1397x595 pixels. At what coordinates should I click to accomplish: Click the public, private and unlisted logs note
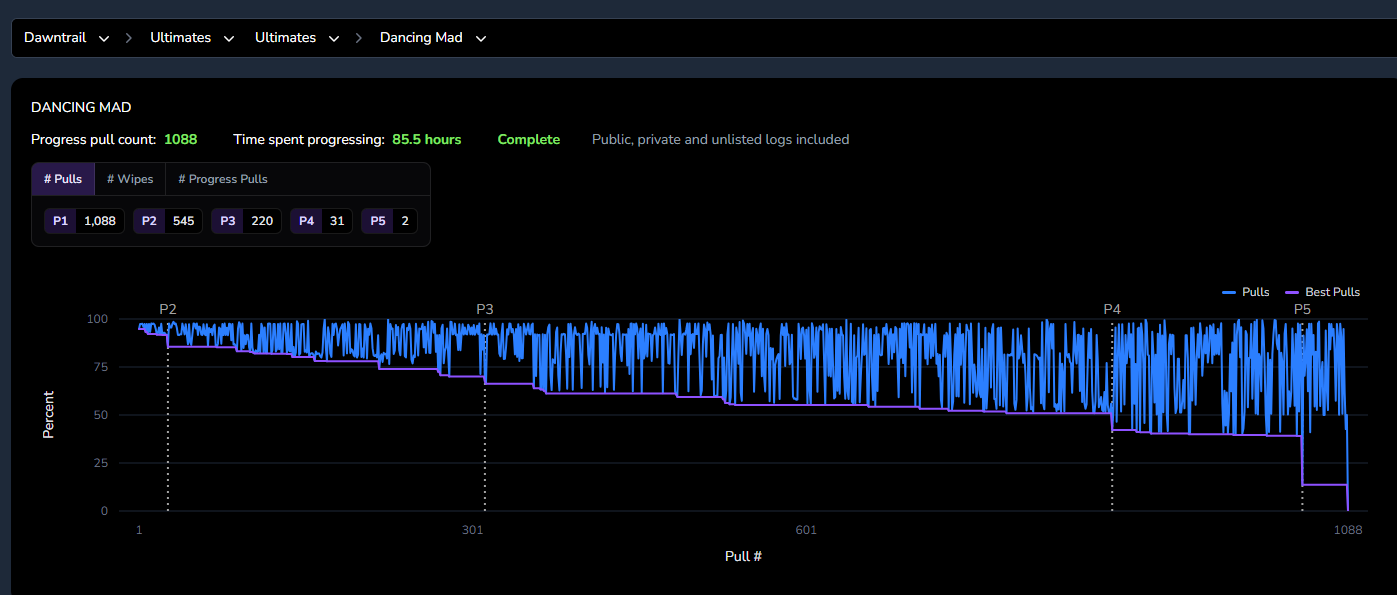(721, 139)
